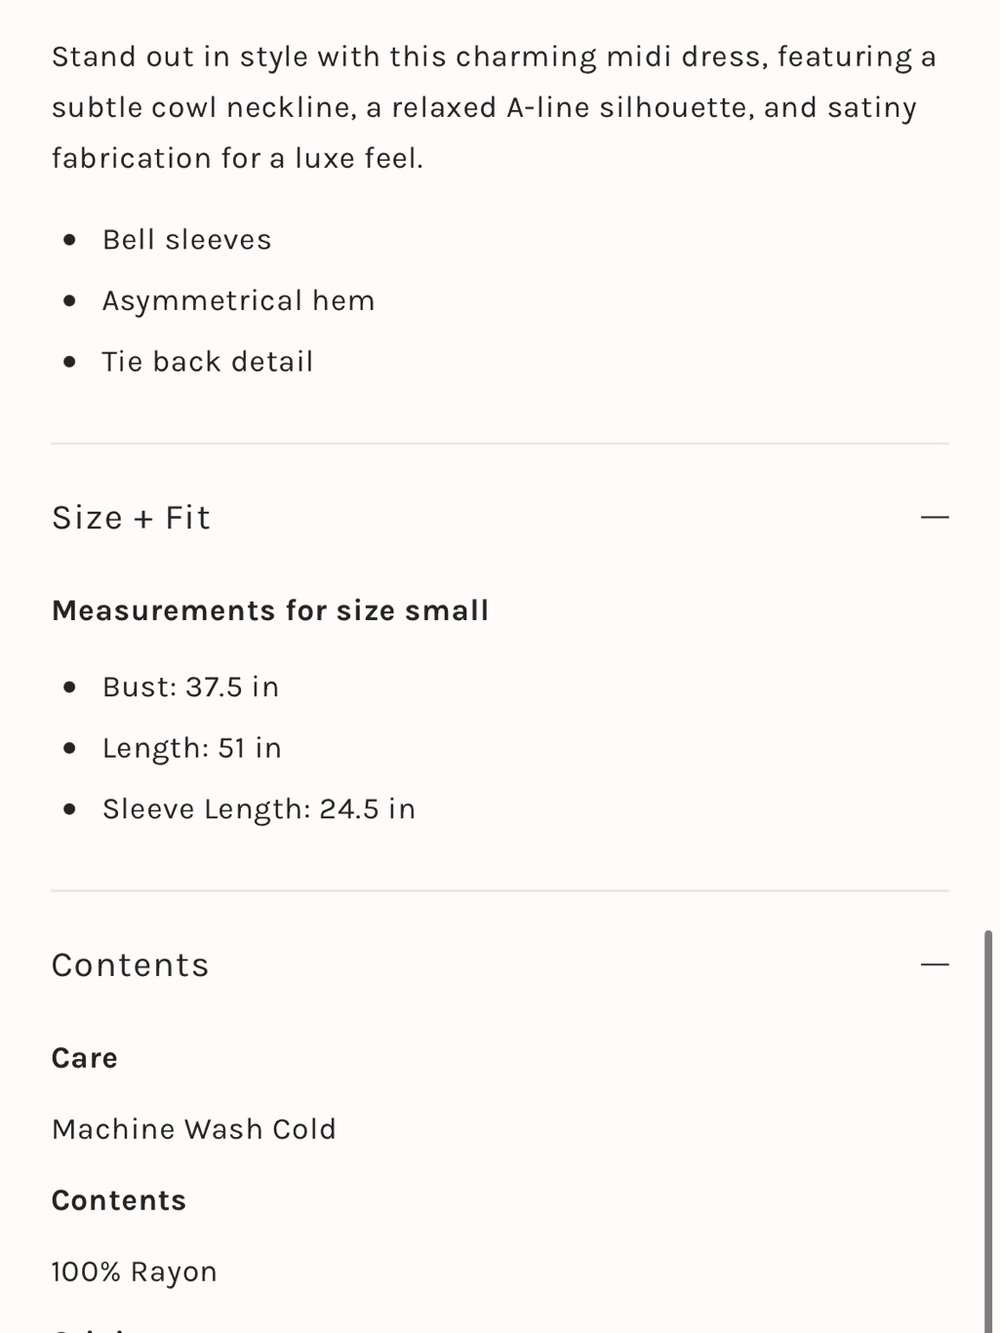Collapse the Contents section minus icon
1000x1333 pixels.
(x=934, y=965)
